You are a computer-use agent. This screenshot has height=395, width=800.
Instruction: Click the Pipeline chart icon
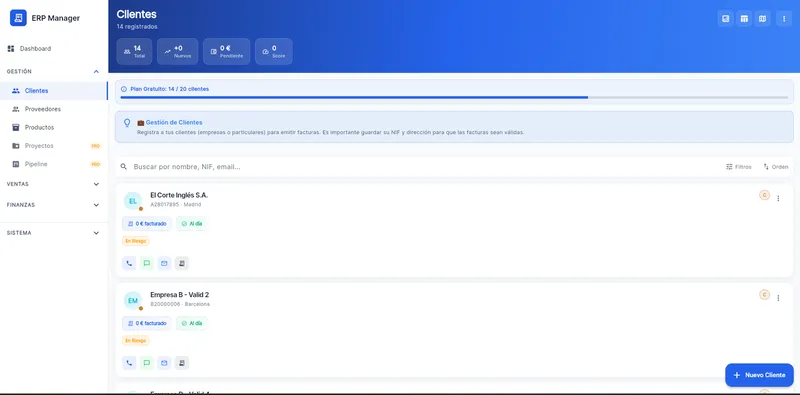[16, 164]
